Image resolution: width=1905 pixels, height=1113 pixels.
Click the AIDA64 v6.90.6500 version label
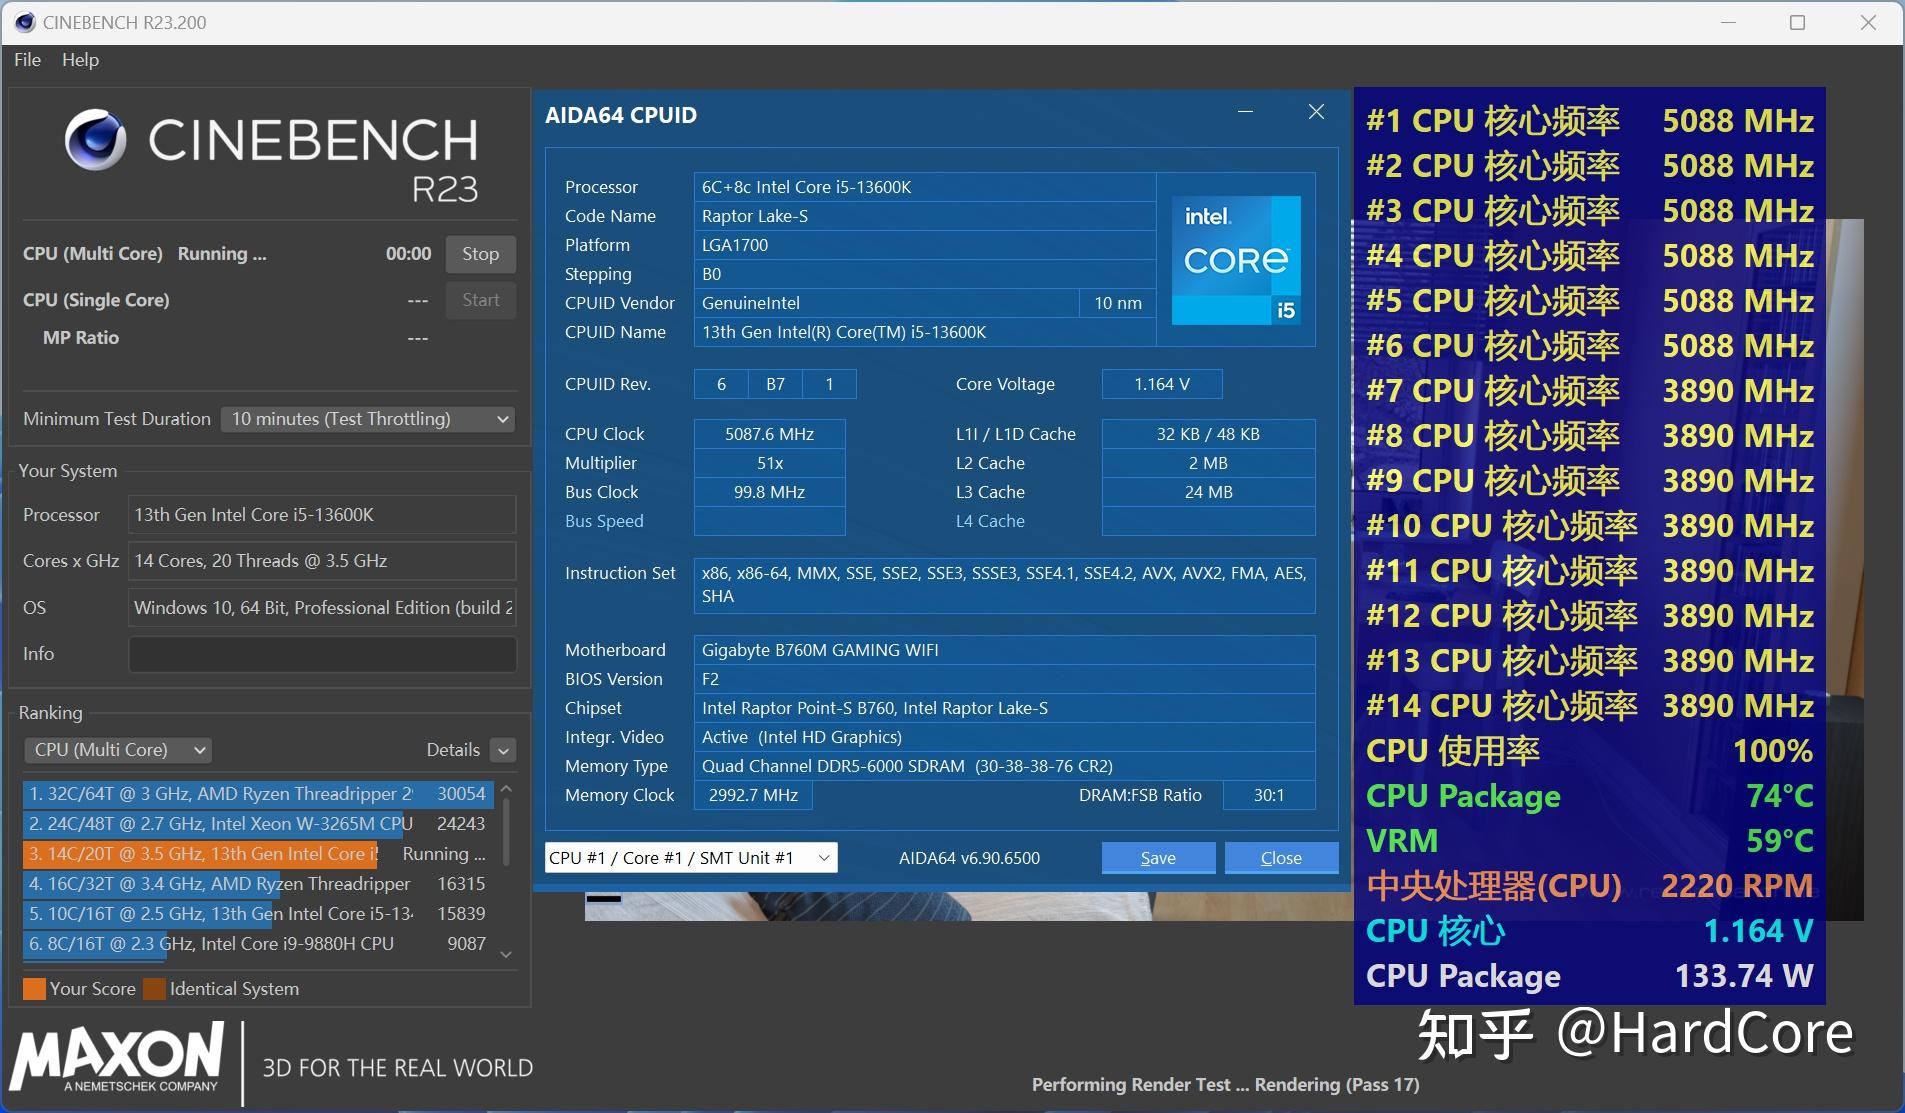[x=969, y=858]
